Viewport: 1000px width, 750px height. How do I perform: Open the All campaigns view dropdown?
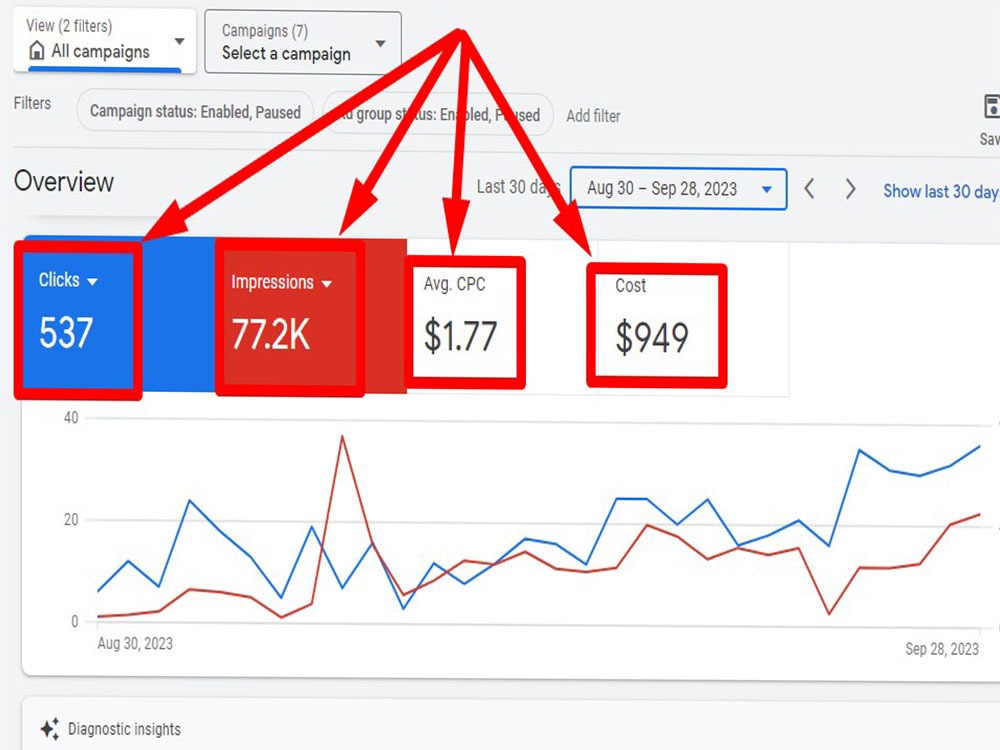[x=105, y=41]
